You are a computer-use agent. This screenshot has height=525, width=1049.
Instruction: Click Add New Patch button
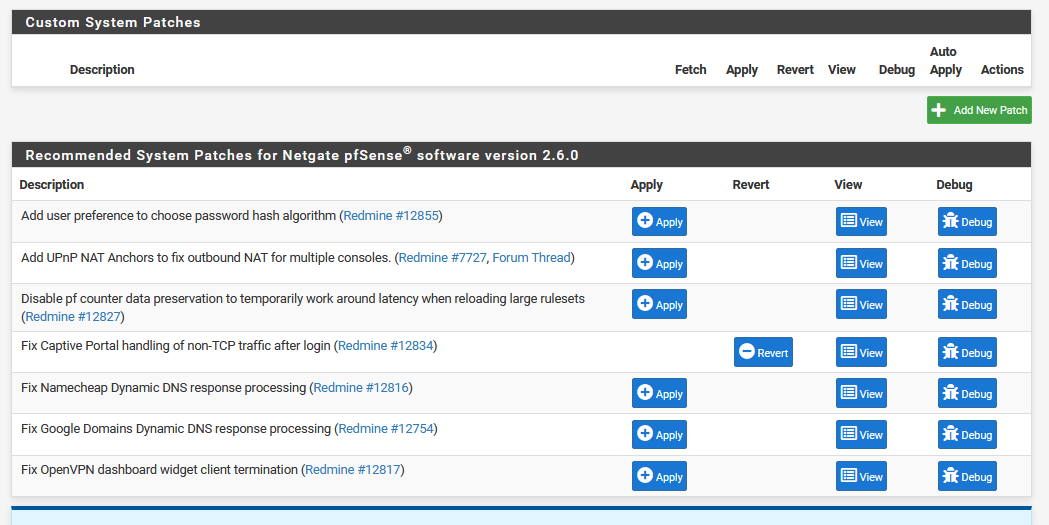point(979,110)
